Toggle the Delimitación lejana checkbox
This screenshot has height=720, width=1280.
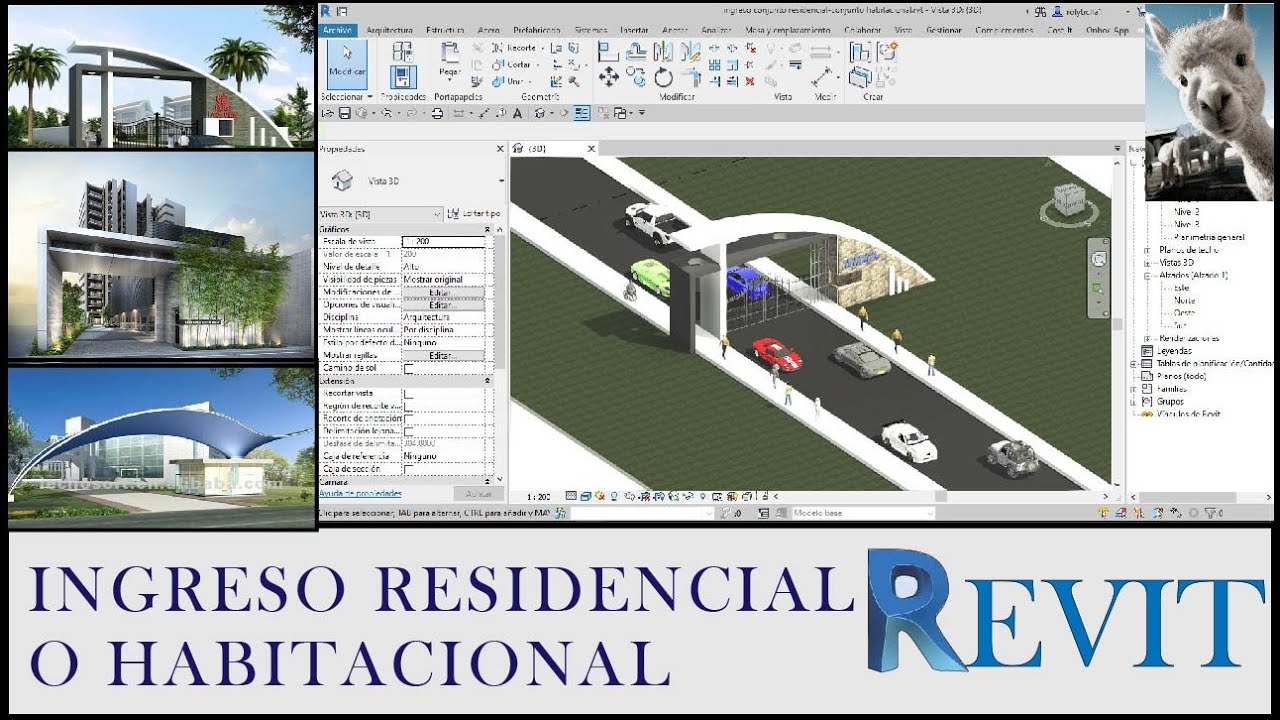pyautogui.click(x=408, y=431)
